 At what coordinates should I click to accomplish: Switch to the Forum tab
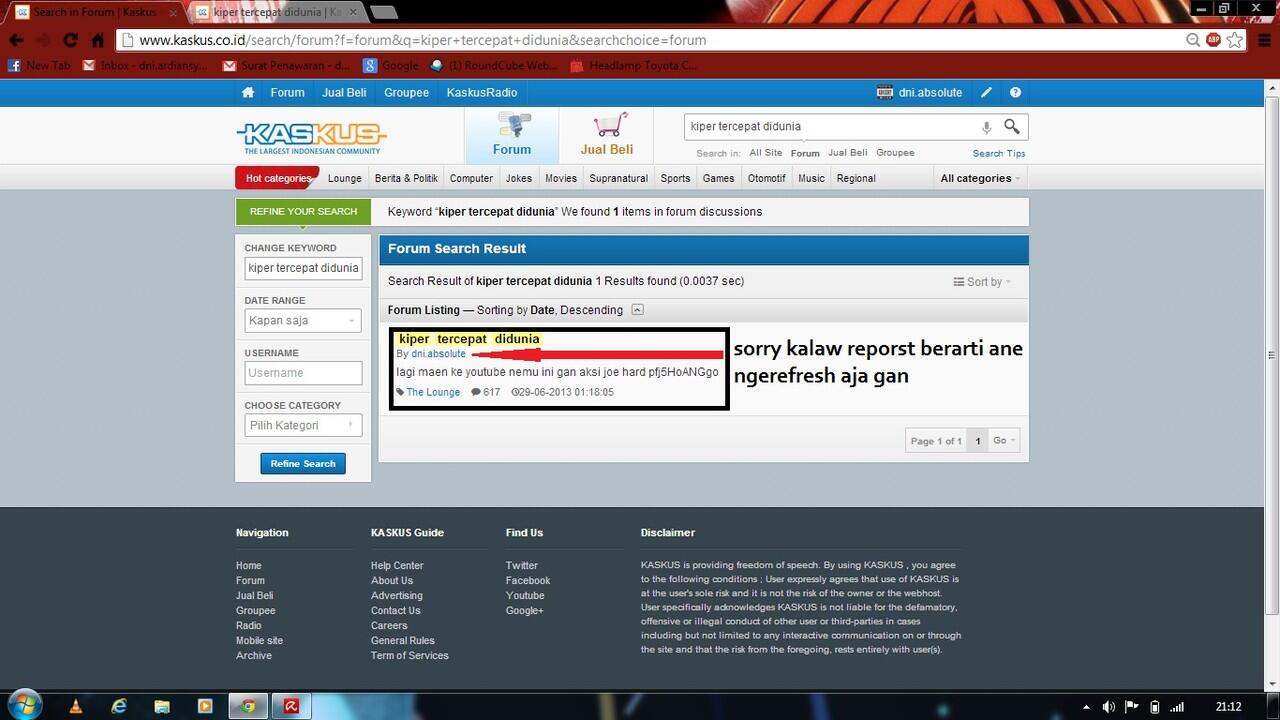coord(512,135)
